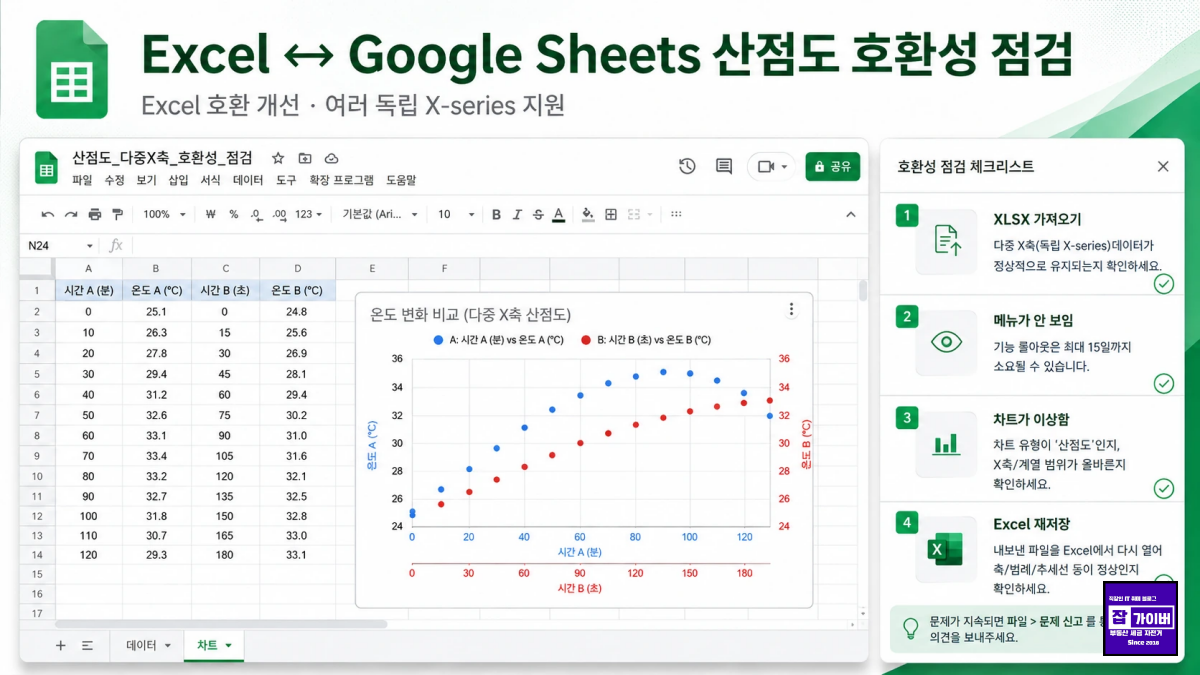Click cell value 33.4 in column B
This screenshot has height=675, width=1200.
pos(156,455)
